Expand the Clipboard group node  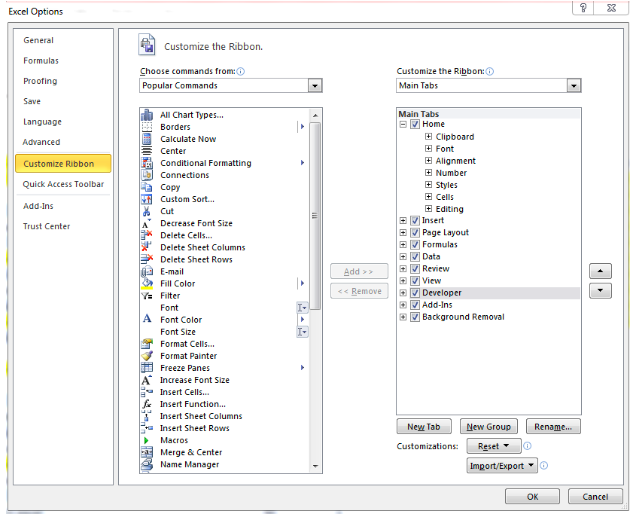[x=428, y=137]
